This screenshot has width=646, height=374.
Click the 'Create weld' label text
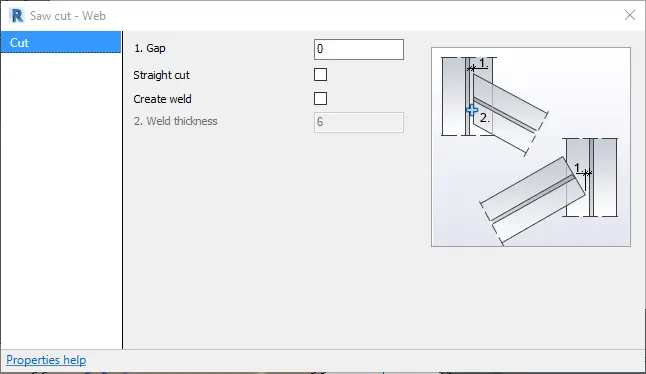162,99
